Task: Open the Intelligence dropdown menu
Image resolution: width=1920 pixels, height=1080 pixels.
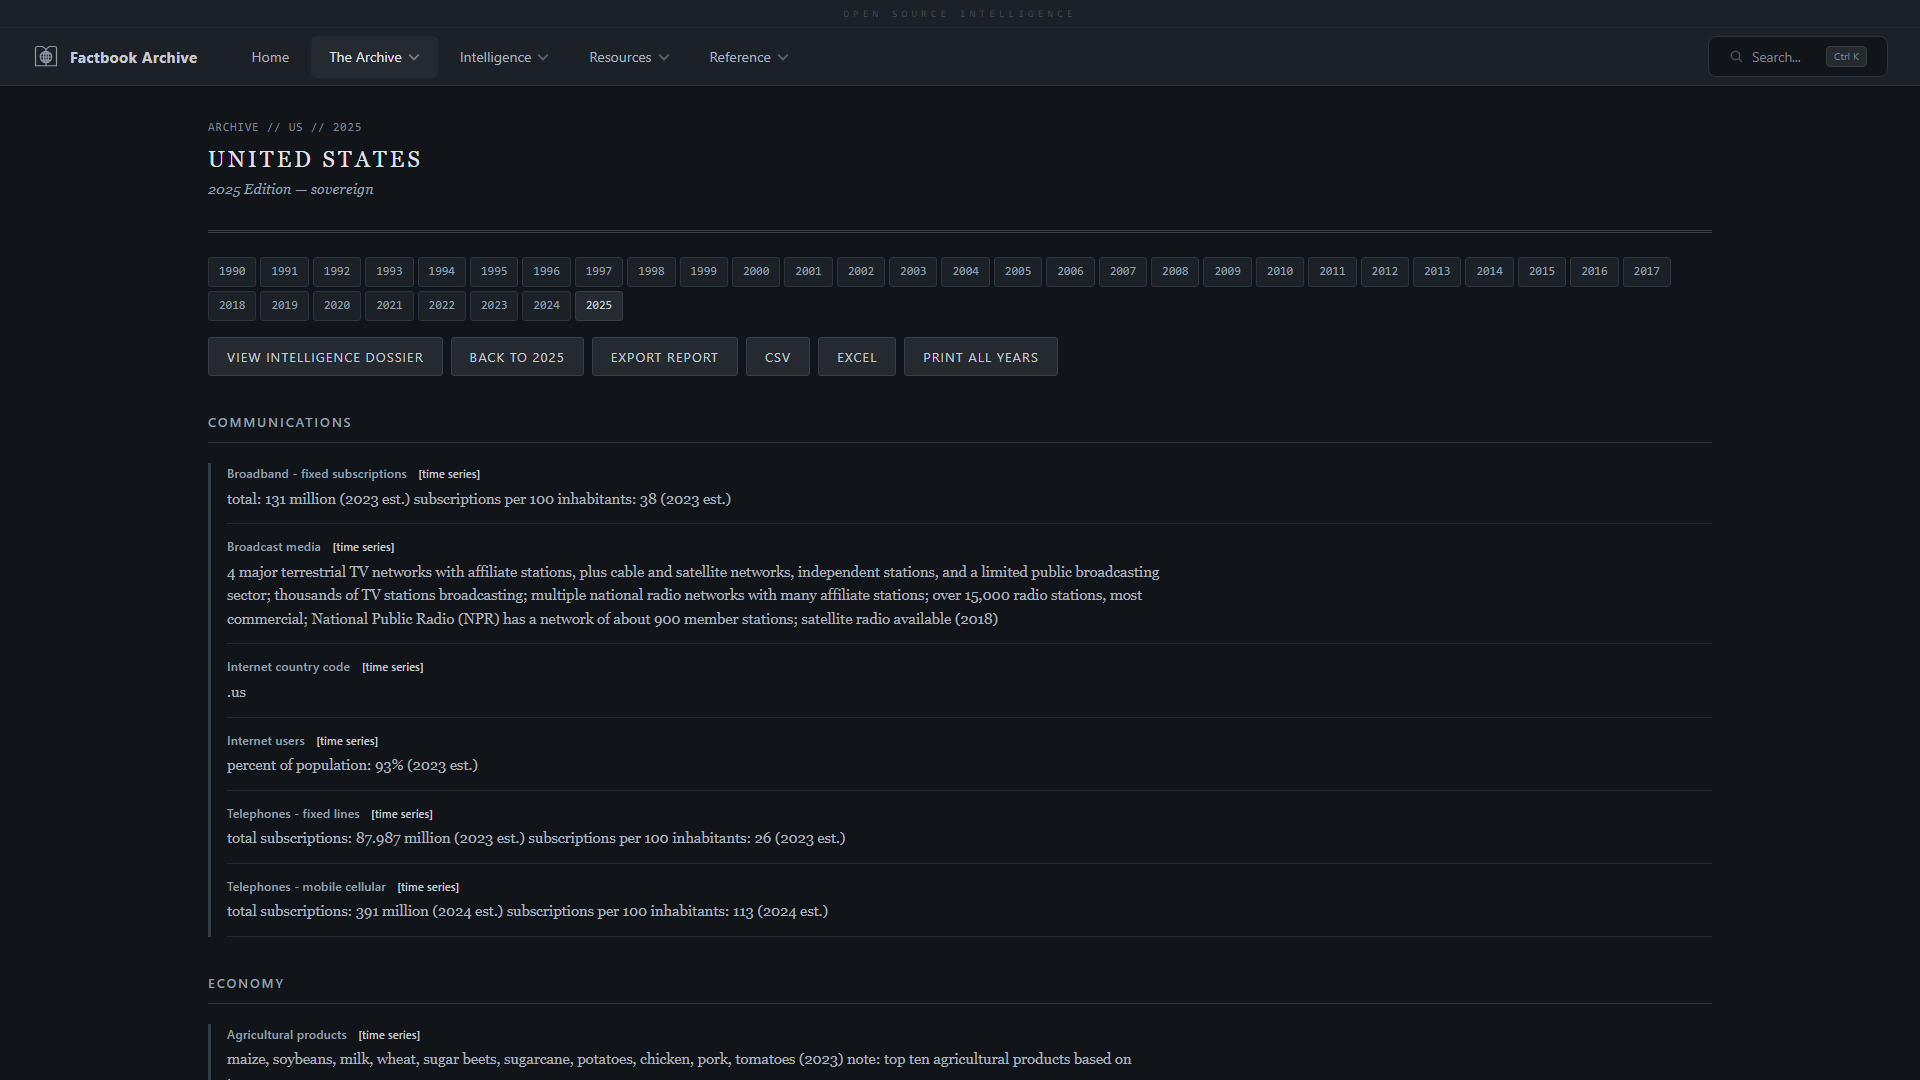Action: coord(503,57)
